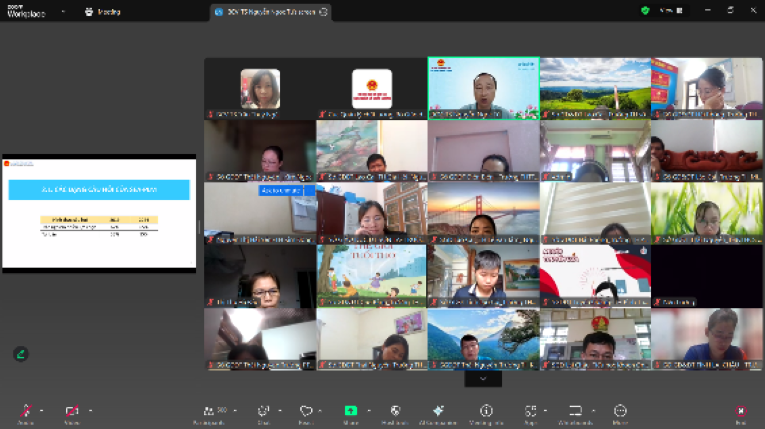Viewport: 765px width, 429px height.
Task: Unmute the microphone using the Audio icon
Action: (26, 411)
